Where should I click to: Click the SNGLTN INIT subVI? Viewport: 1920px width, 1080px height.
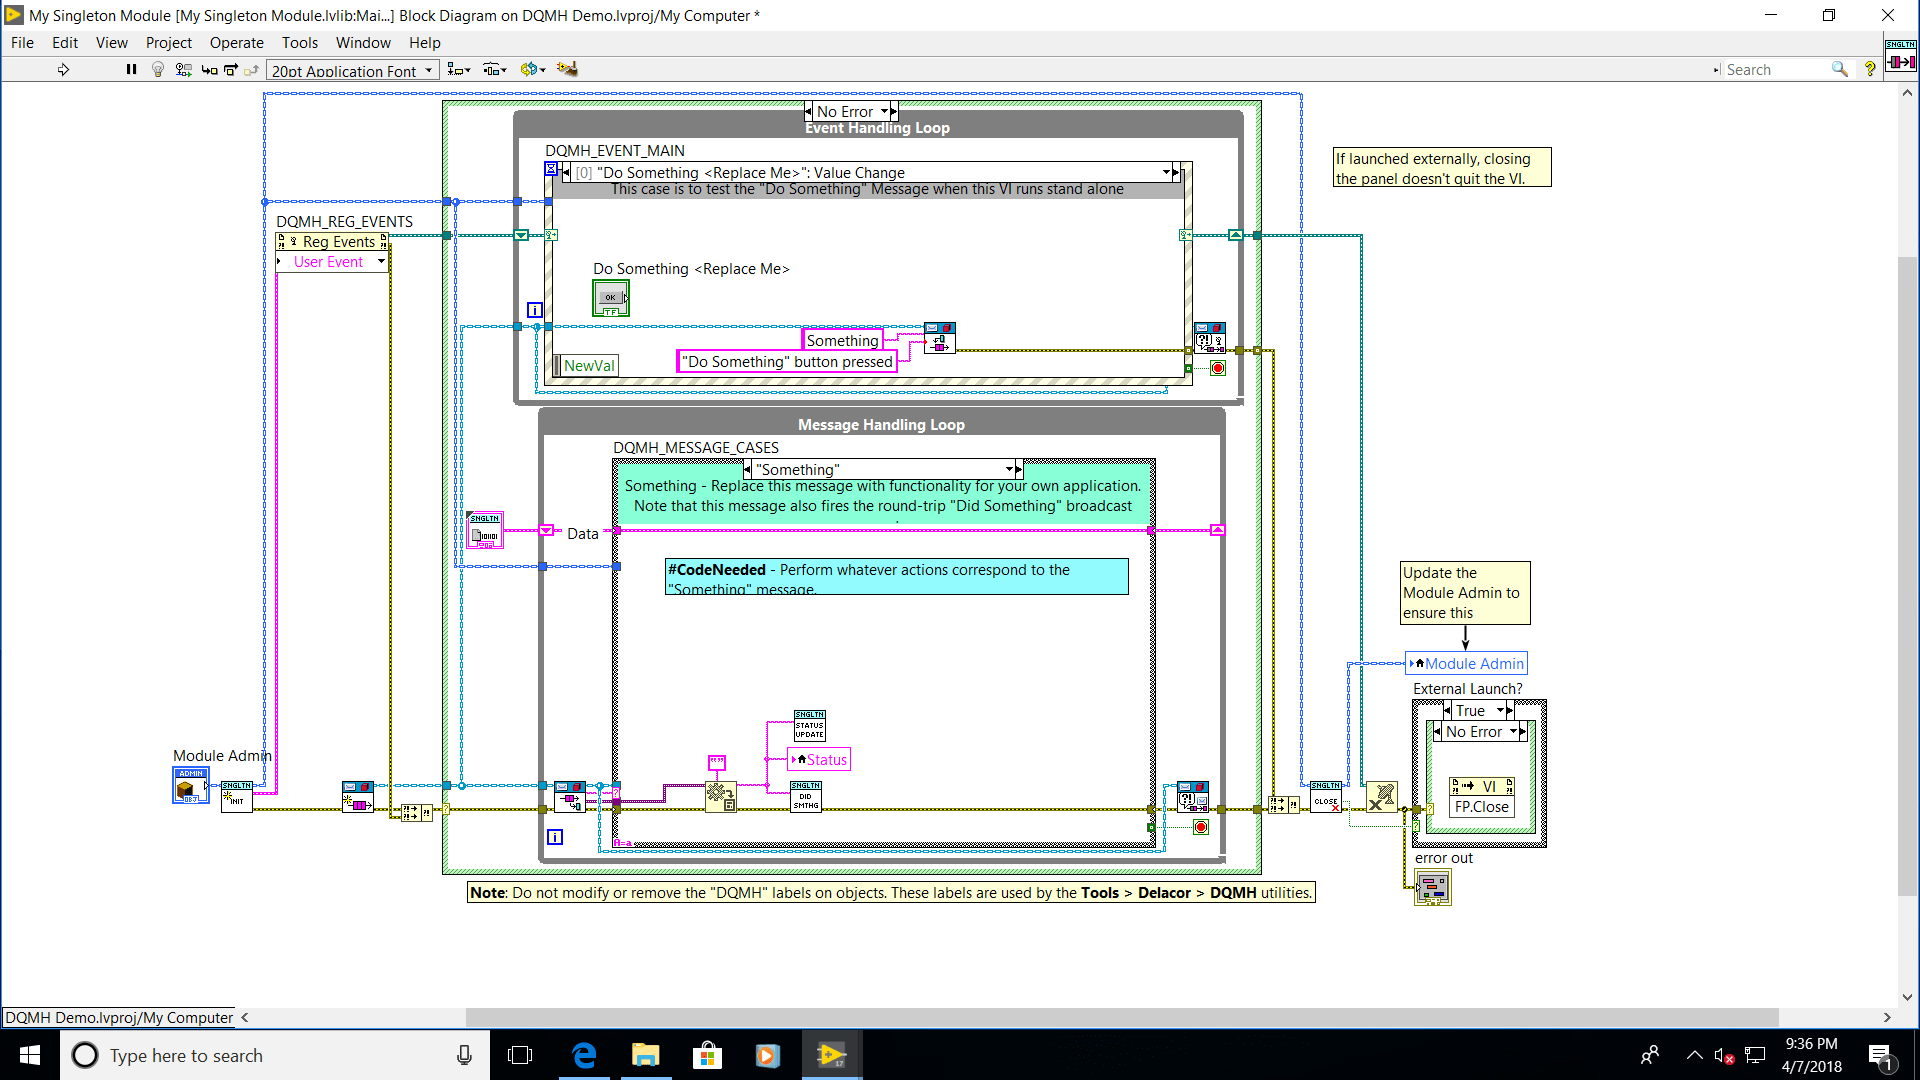click(237, 797)
